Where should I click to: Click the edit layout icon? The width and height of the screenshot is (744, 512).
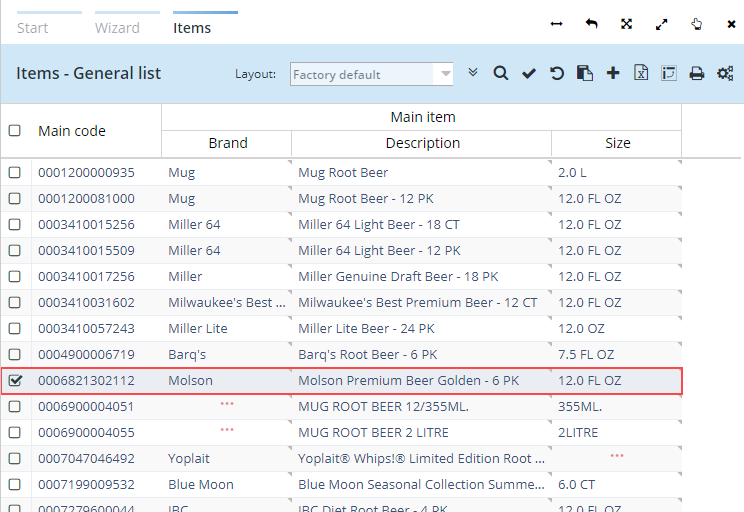(x=669, y=74)
